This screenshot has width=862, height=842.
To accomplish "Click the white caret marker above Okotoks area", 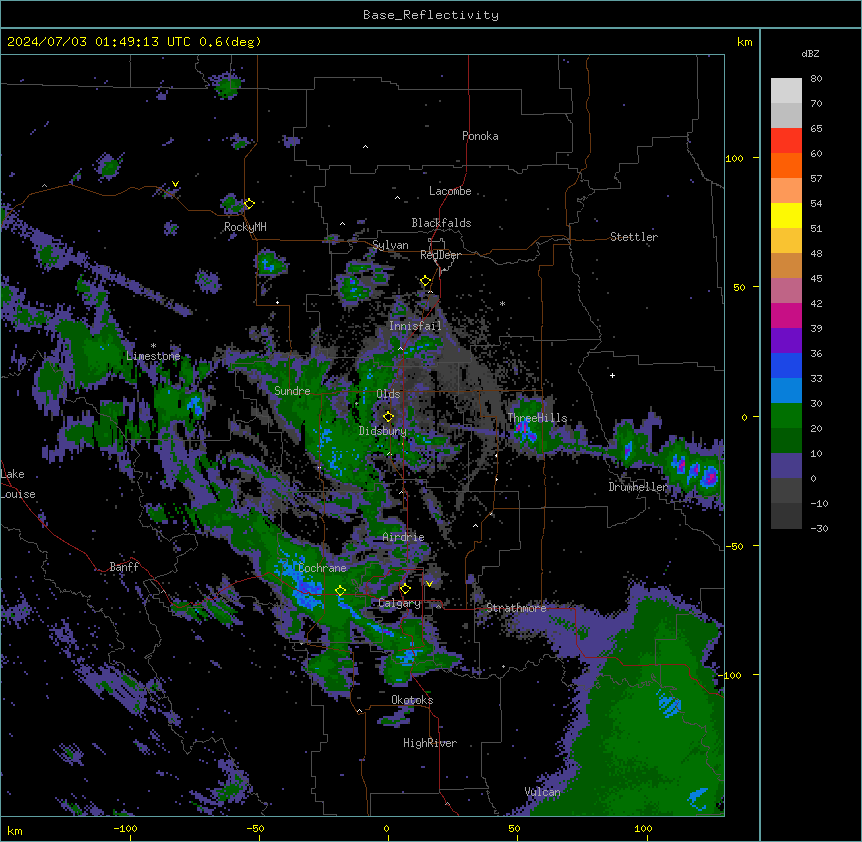I will [x=359, y=711].
